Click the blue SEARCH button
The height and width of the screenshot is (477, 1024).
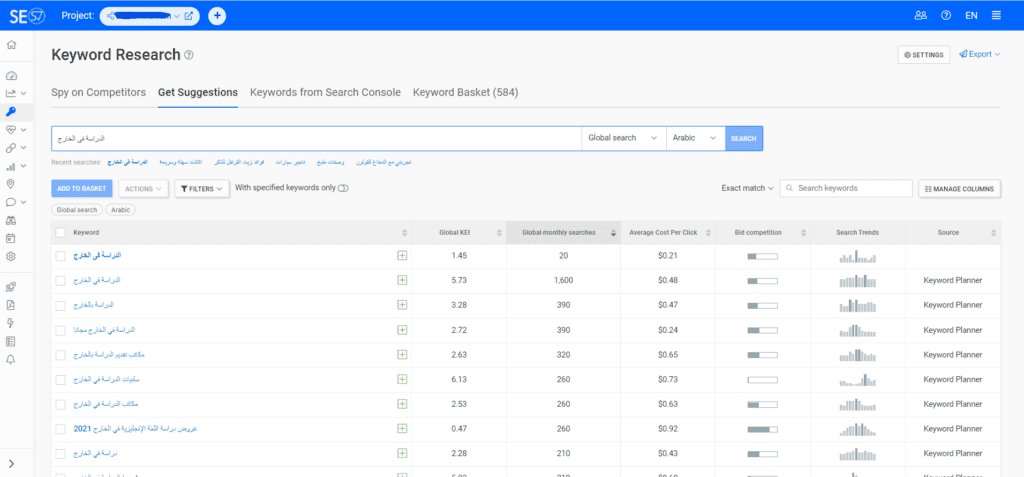744,139
